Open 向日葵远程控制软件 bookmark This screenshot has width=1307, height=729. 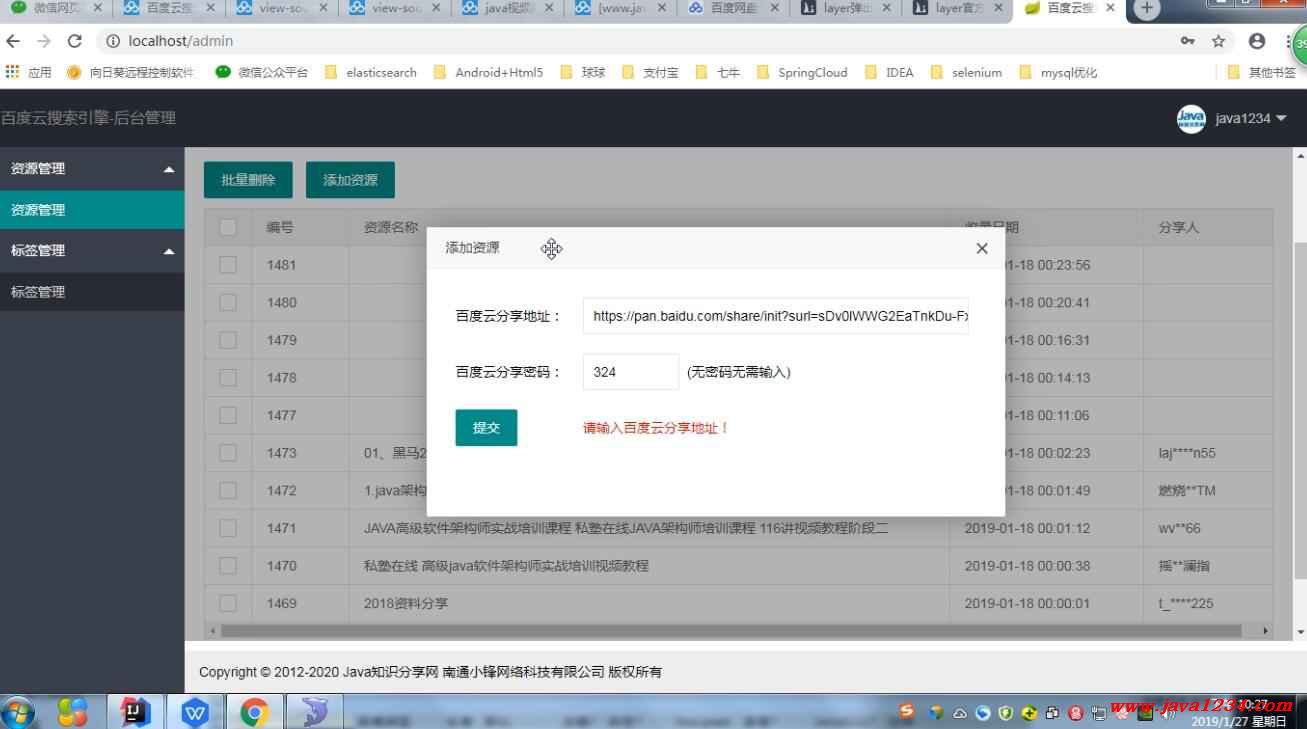[130, 72]
